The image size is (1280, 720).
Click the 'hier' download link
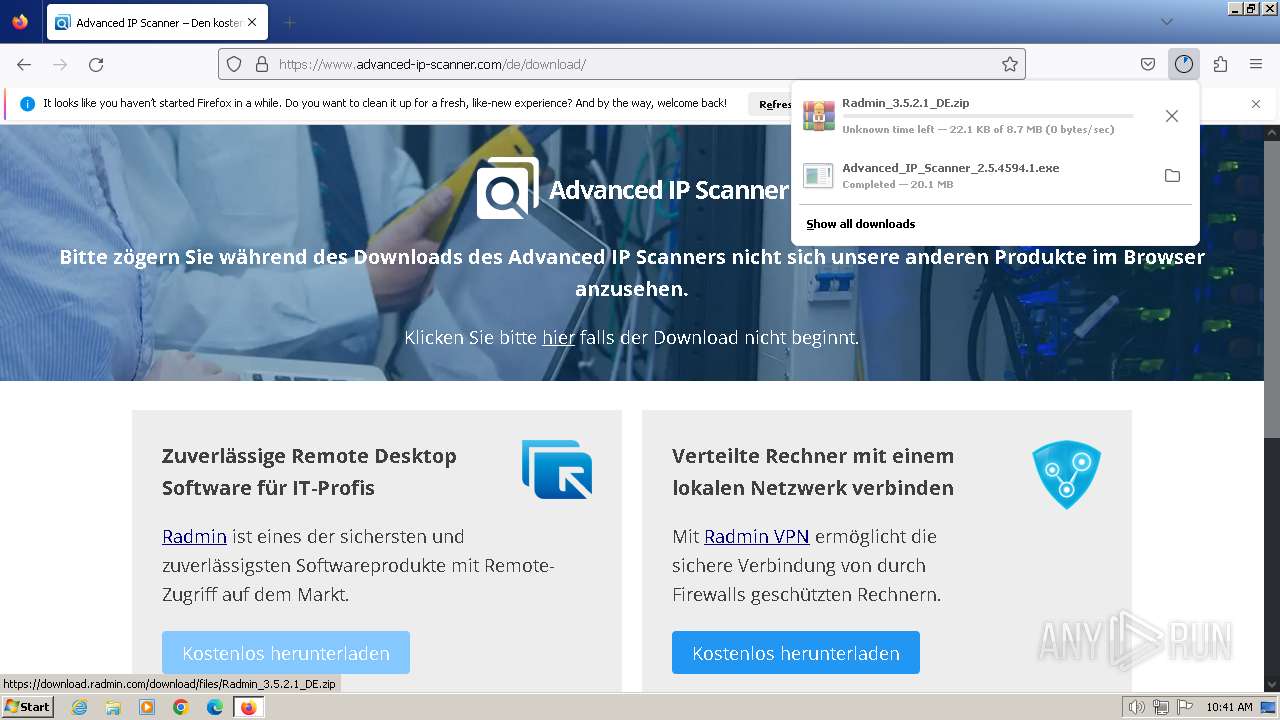tap(558, 338)
